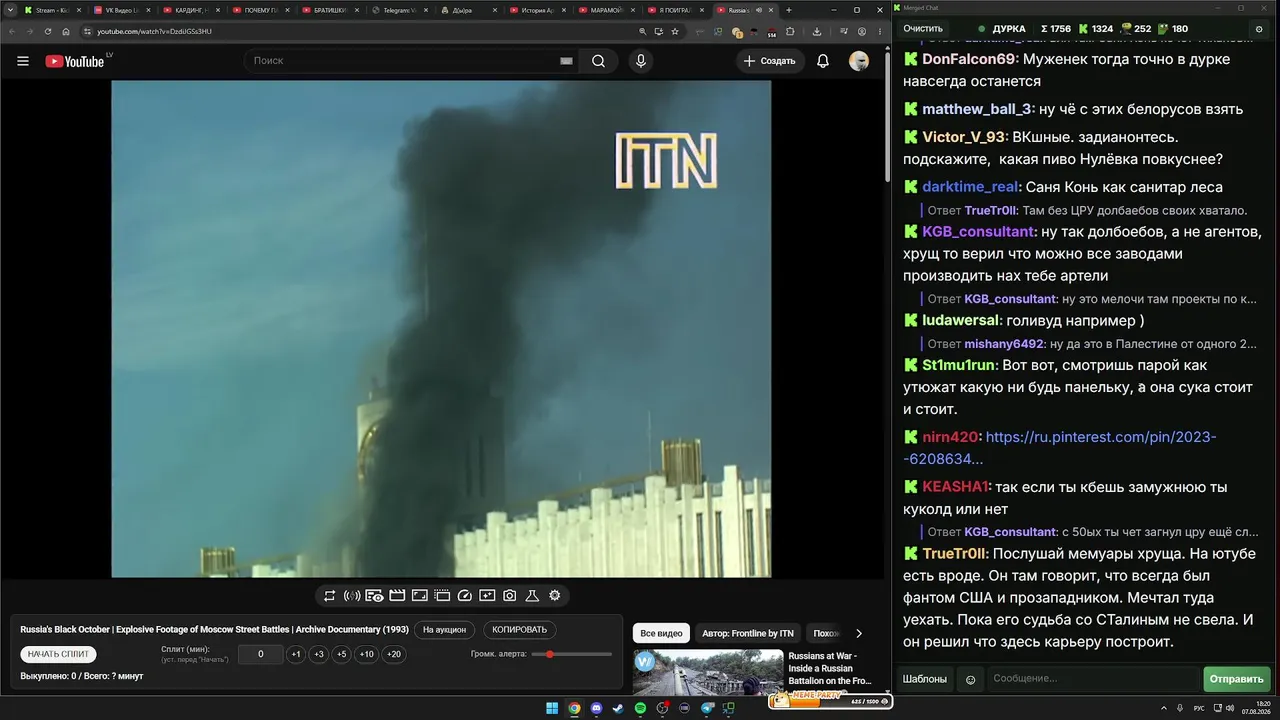Open player toolbar settings gear
The width and height of the screenshot is (1280, 720).
(x=555, y=596)
